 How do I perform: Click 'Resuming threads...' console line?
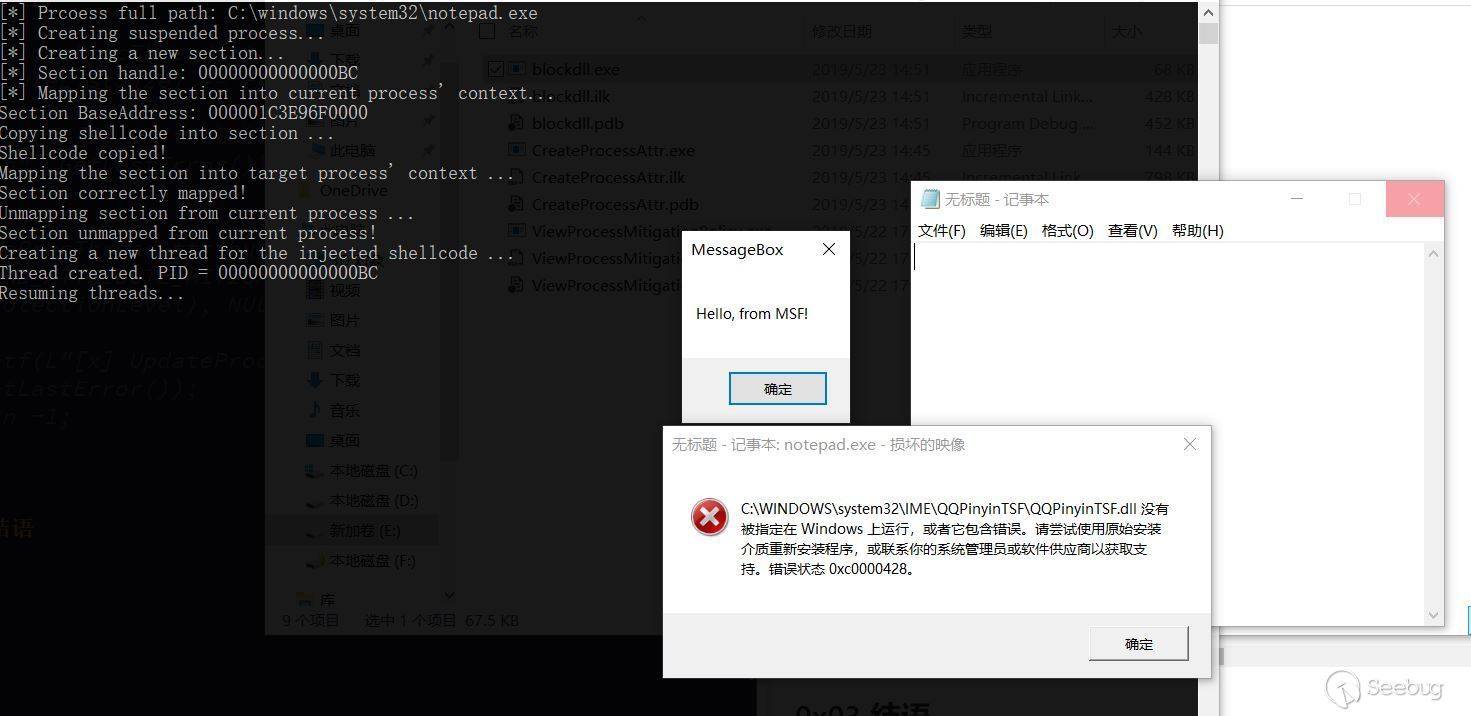point(92,293)
